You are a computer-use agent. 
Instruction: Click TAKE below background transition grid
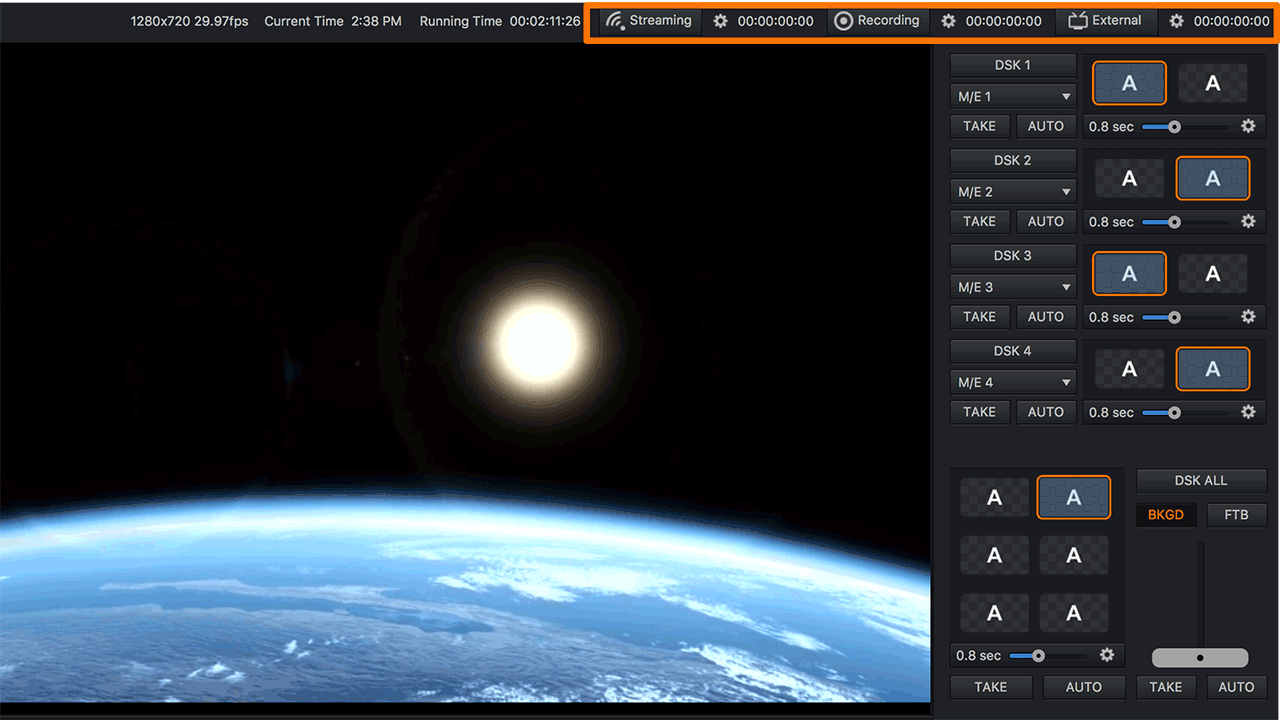pos(991,687)
